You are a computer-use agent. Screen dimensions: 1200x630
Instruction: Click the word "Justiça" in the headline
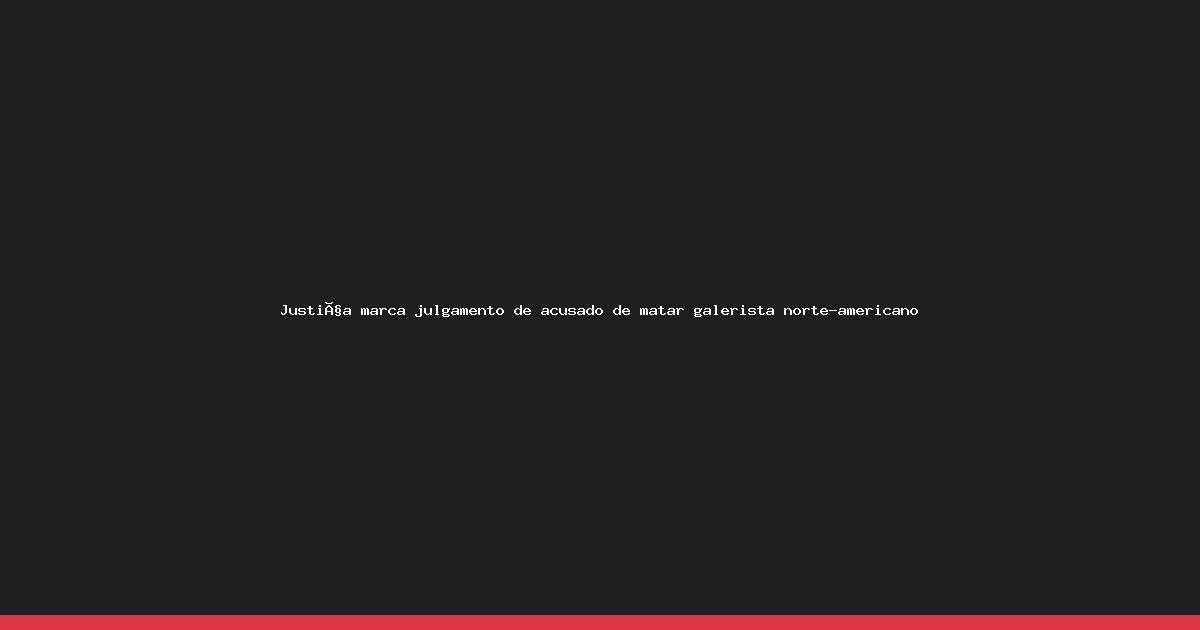pos(316,310)
